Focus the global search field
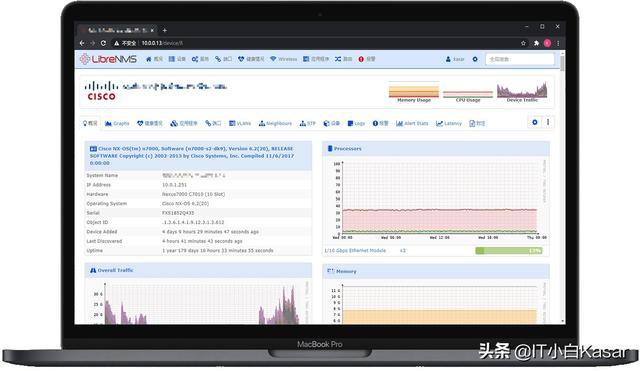640x371 pixels. (x=520, y=59)
